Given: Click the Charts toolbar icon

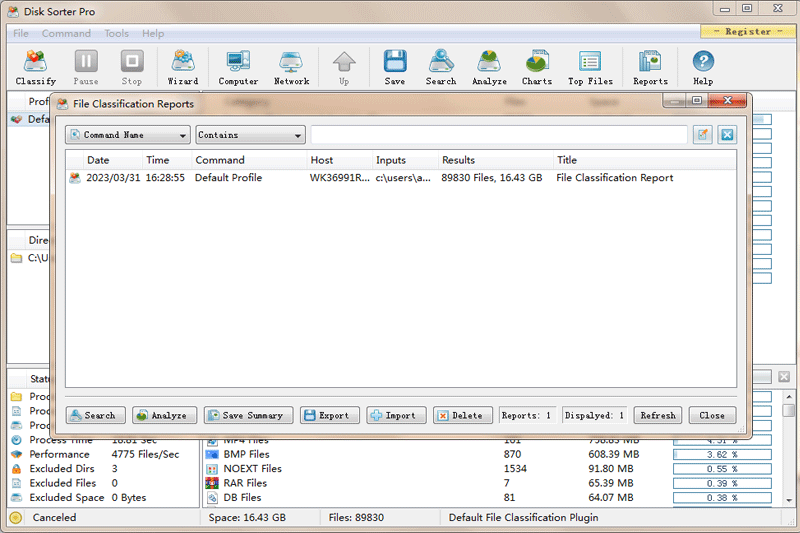Looking at the screenshot, I should 537,67.
